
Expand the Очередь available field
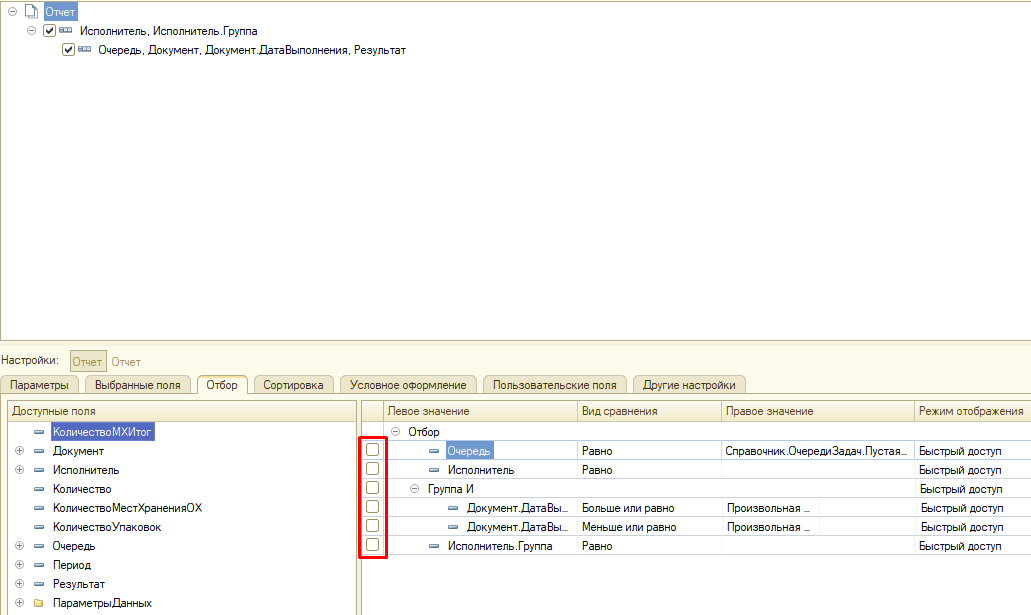(x=20, y=546)
